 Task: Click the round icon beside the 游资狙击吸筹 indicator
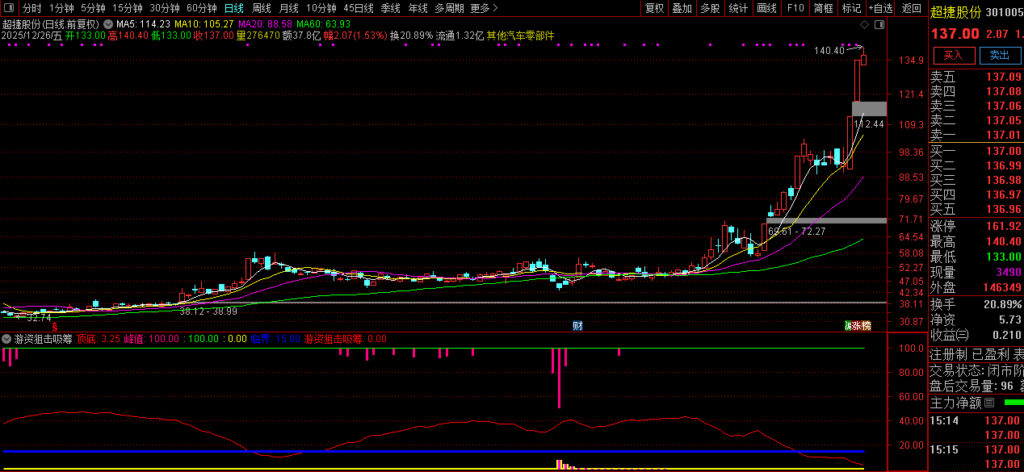pyautogui.click(x=7, y=339)
